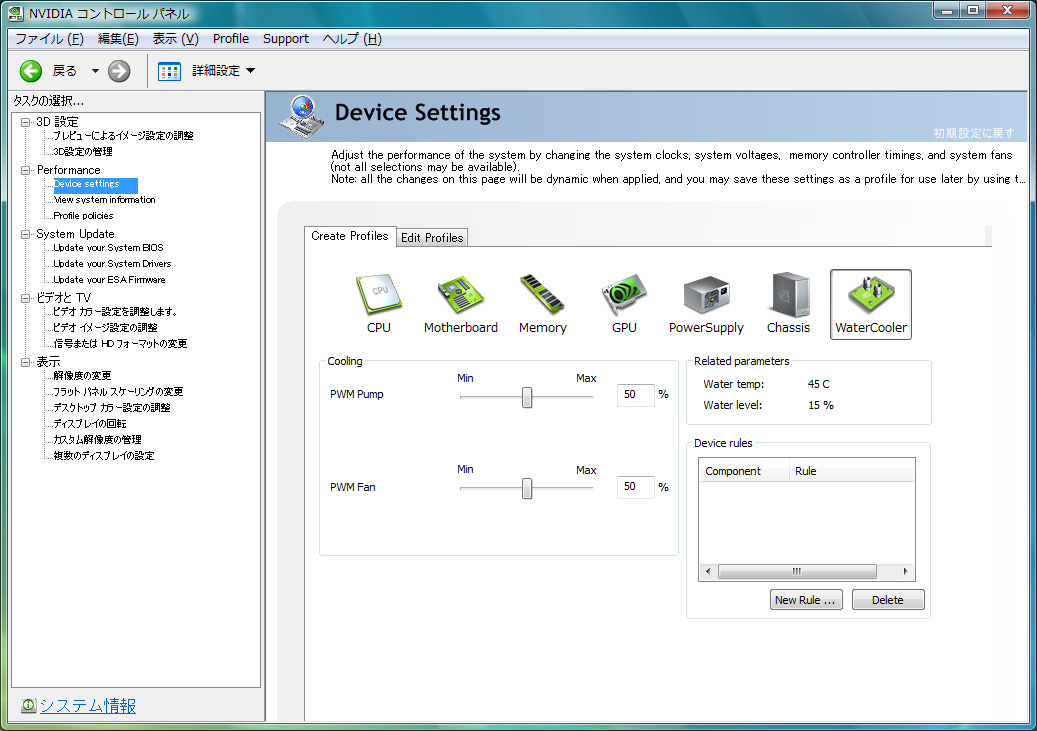Open the 編集(E) menu

(x=118, y=39)
